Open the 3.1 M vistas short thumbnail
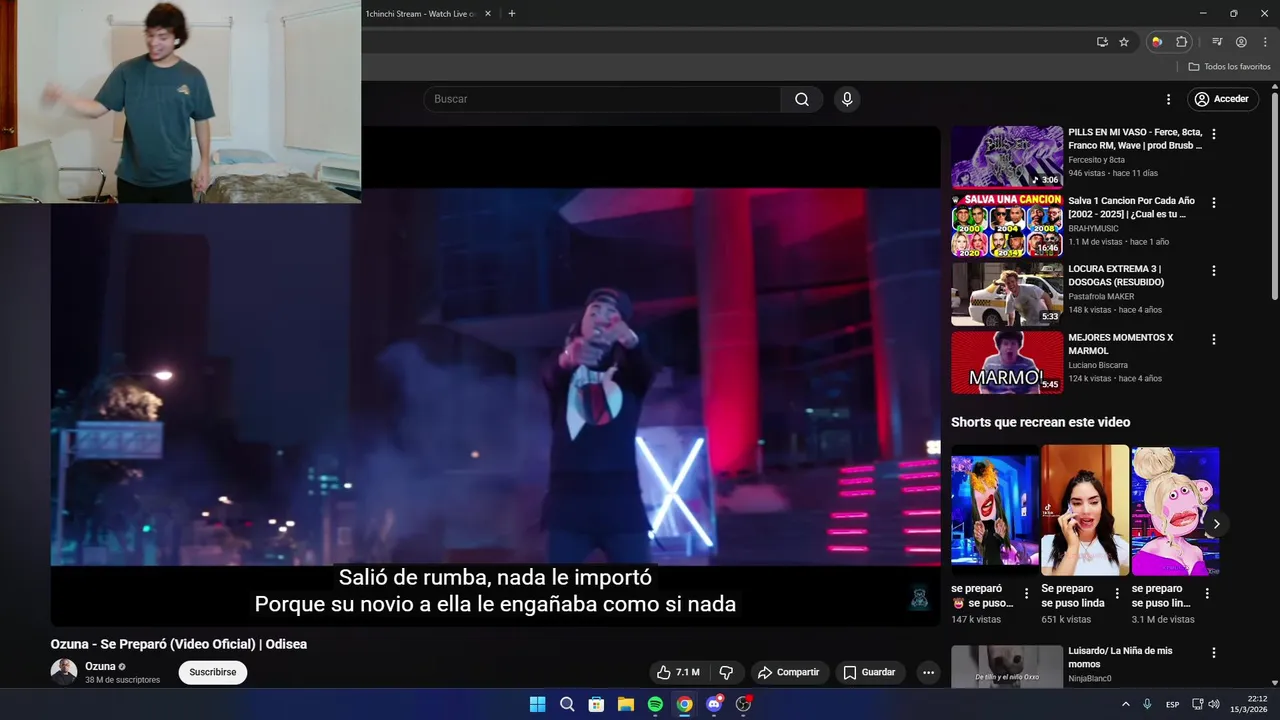 pos(1175,510)
